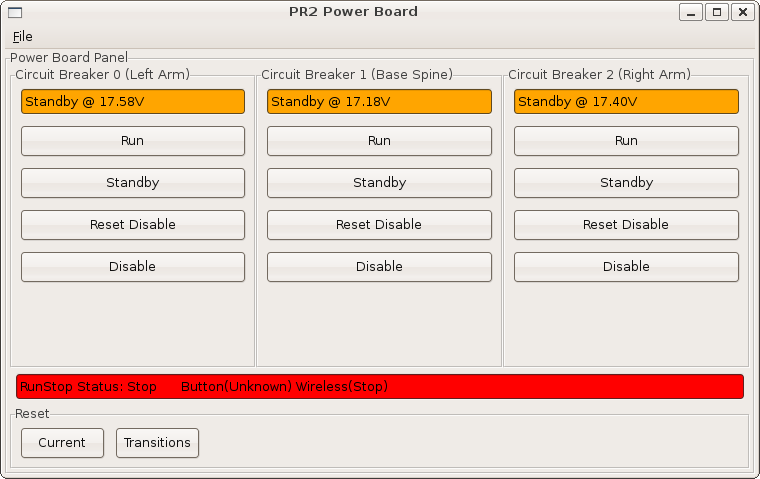Open the window menu icon in title bar
Image resolution: width=760 pixels, height=479 pixels.
point(15,12)
